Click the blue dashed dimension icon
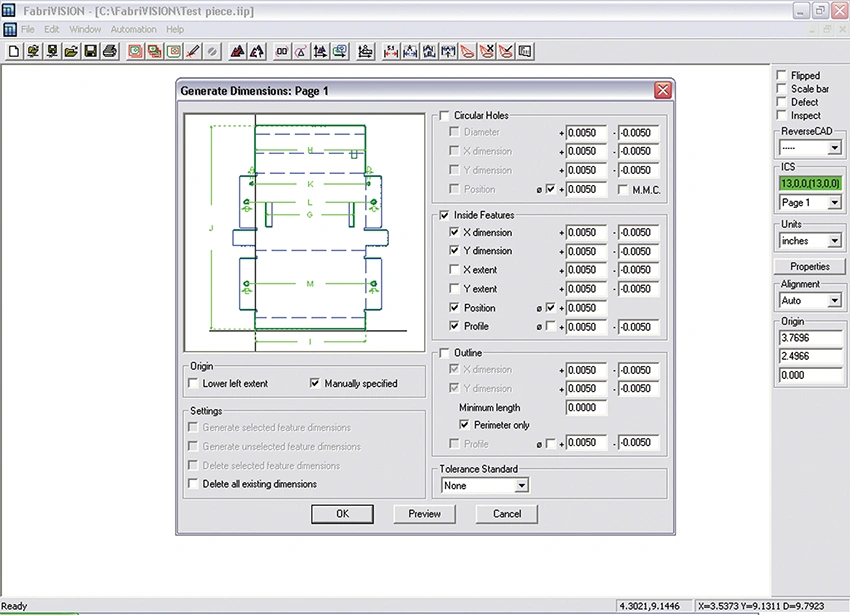Screen dimensions: 850x615 tap(410, 52)
